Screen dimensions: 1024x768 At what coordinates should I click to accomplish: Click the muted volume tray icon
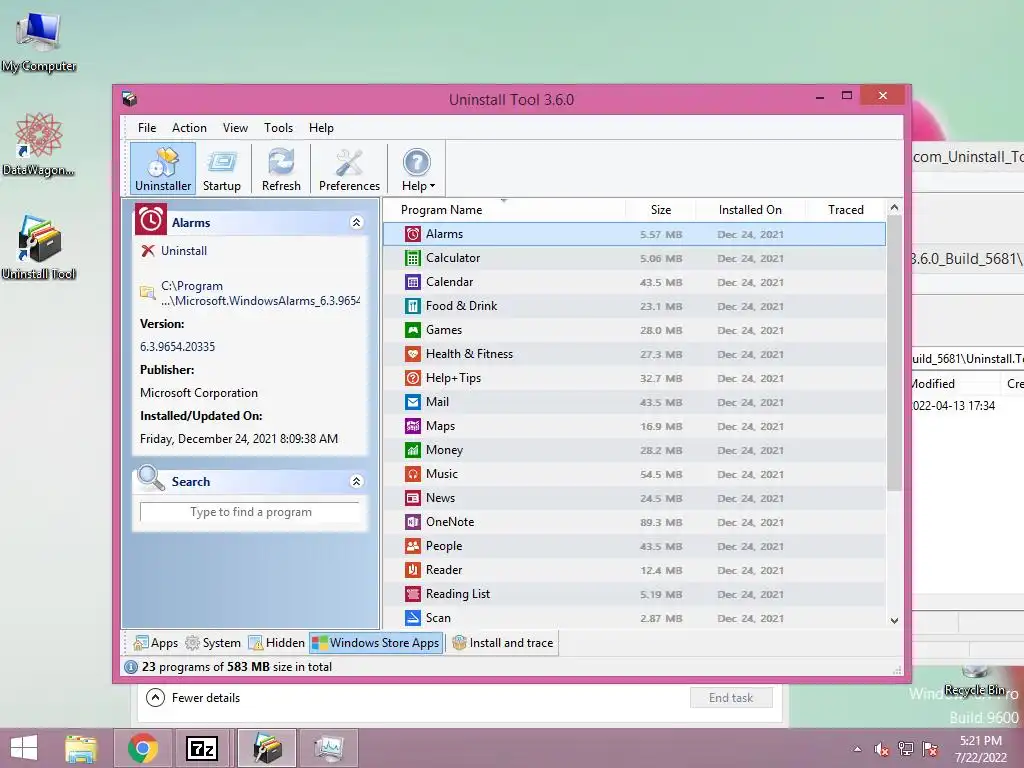[x=881, y=749]
